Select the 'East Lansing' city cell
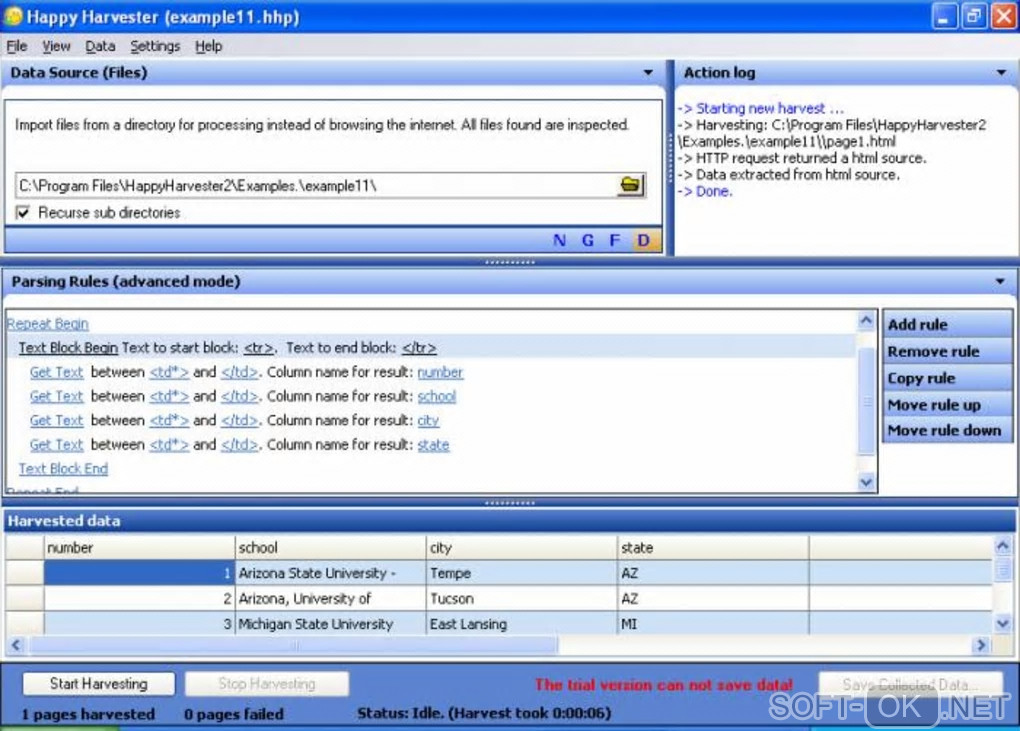Screen dimensions: 1020x731 pos(522,624)
